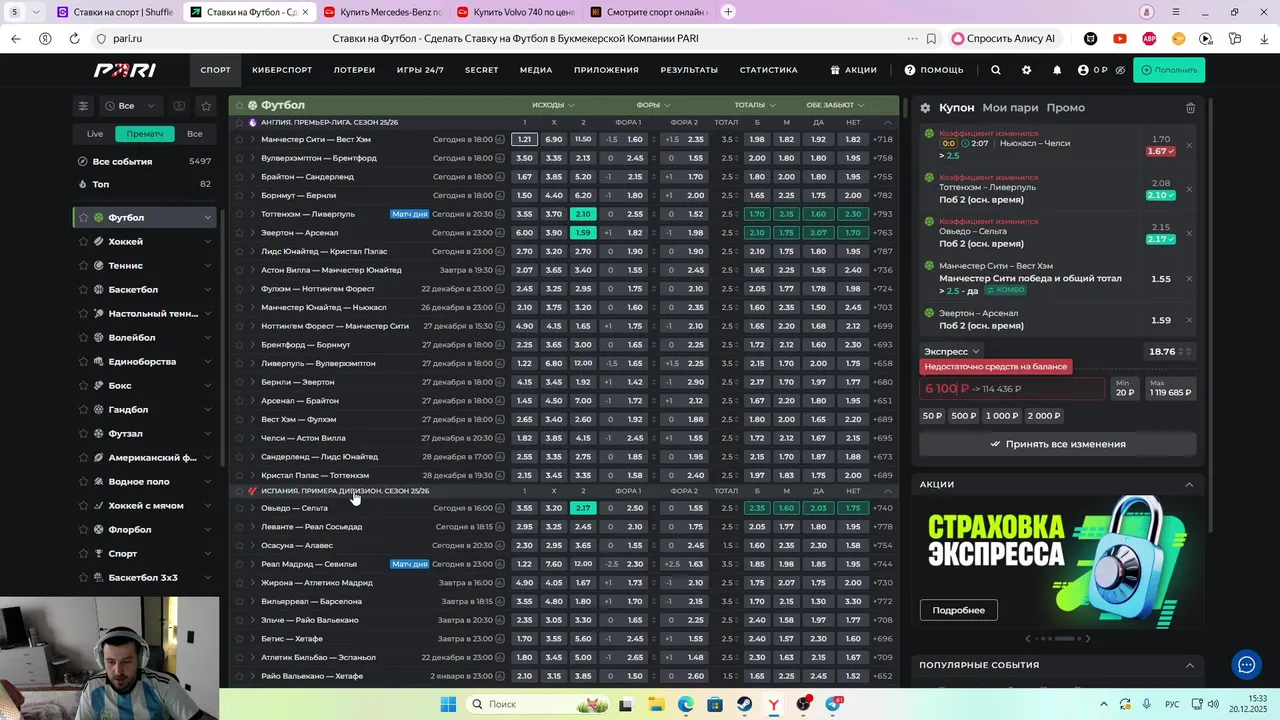The image size is (1280, 720).
Task: Remove Ньюкасл – Челси bet from coupon
Action: click(1189, 145)
